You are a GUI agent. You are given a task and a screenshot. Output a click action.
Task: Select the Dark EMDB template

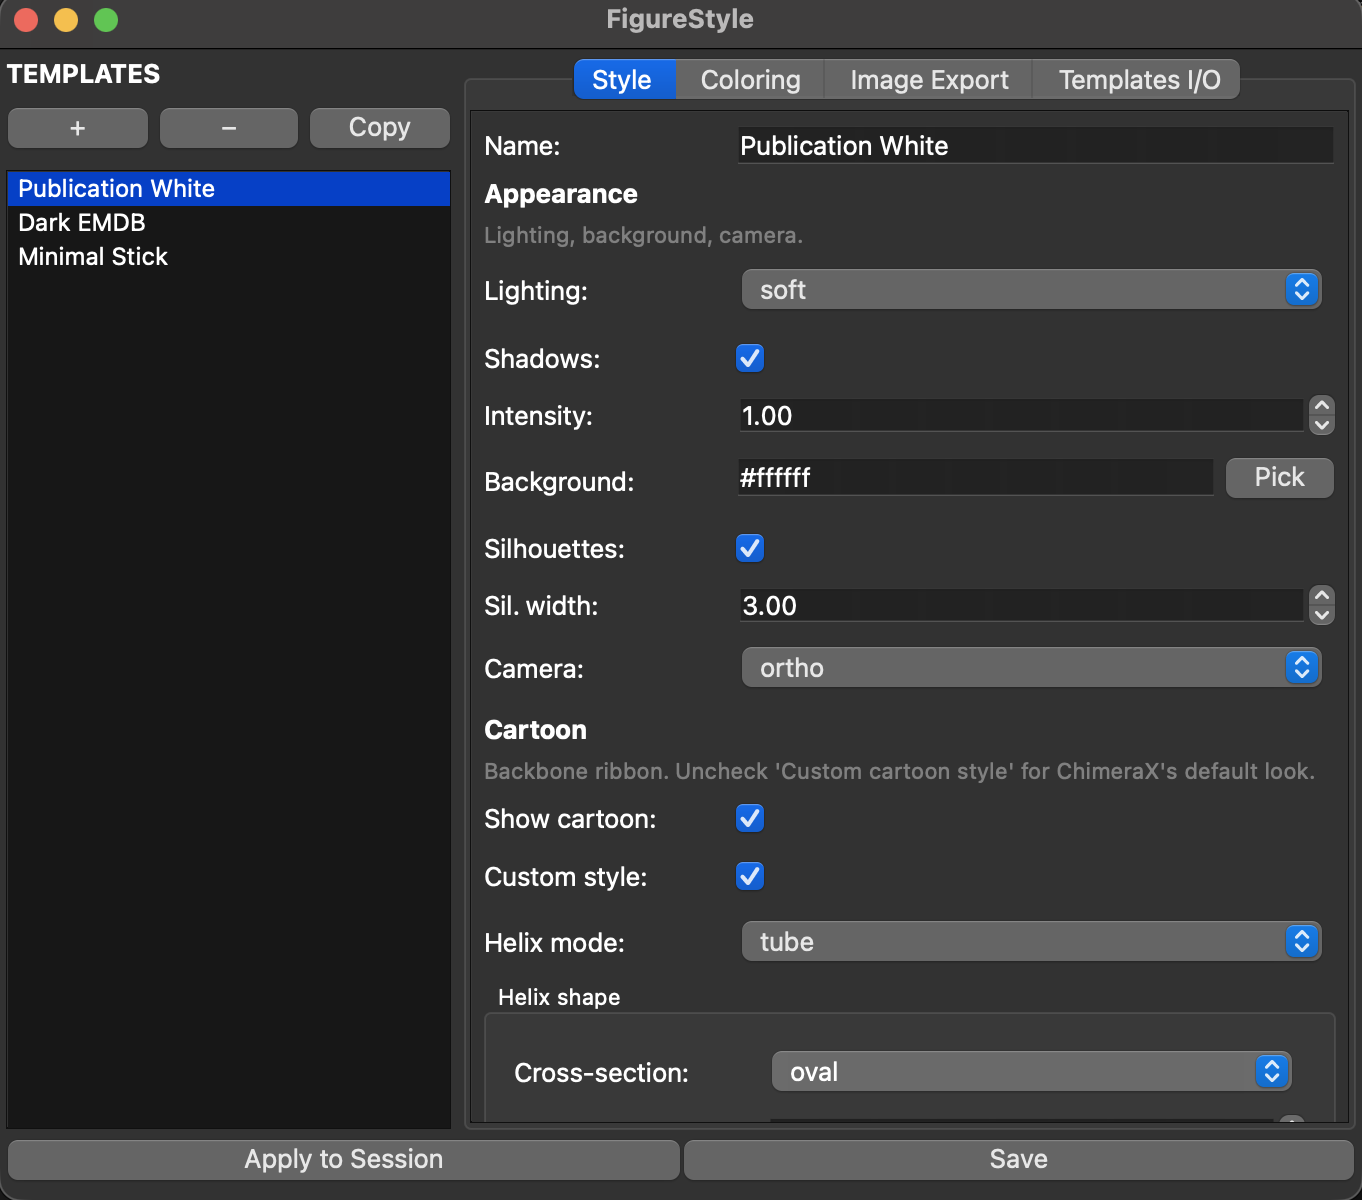229,223
